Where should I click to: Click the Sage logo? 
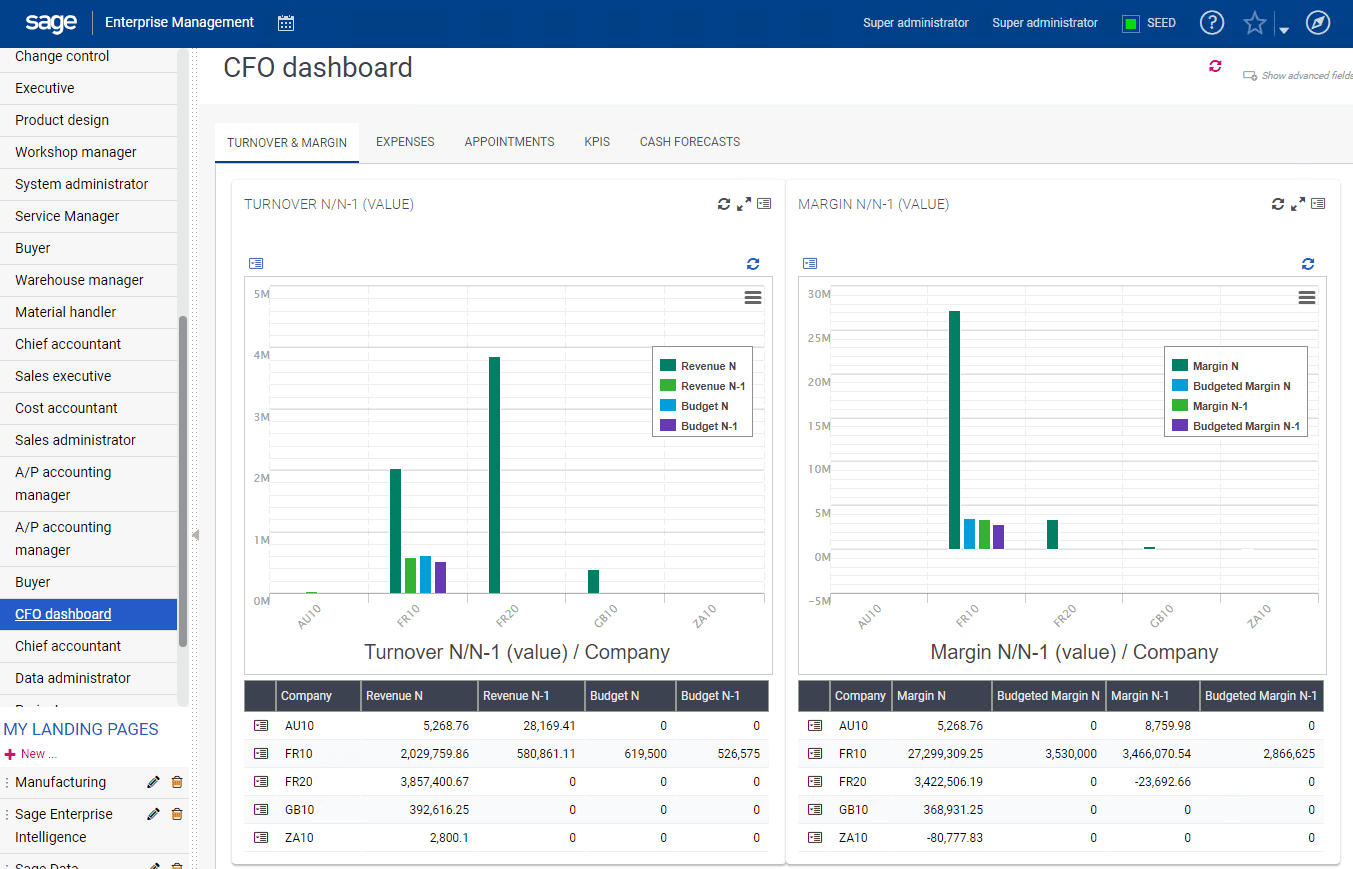coord(52,22)
